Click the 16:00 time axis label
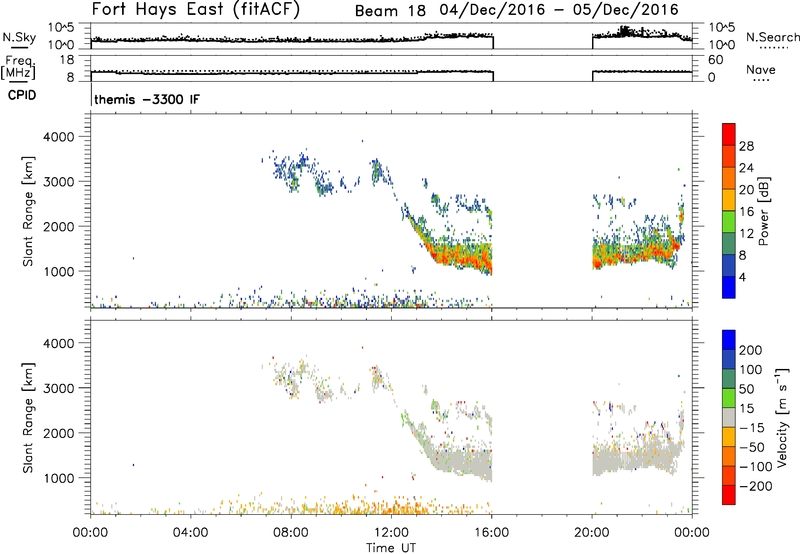This screenshot has height=554, width=800. 491,533
